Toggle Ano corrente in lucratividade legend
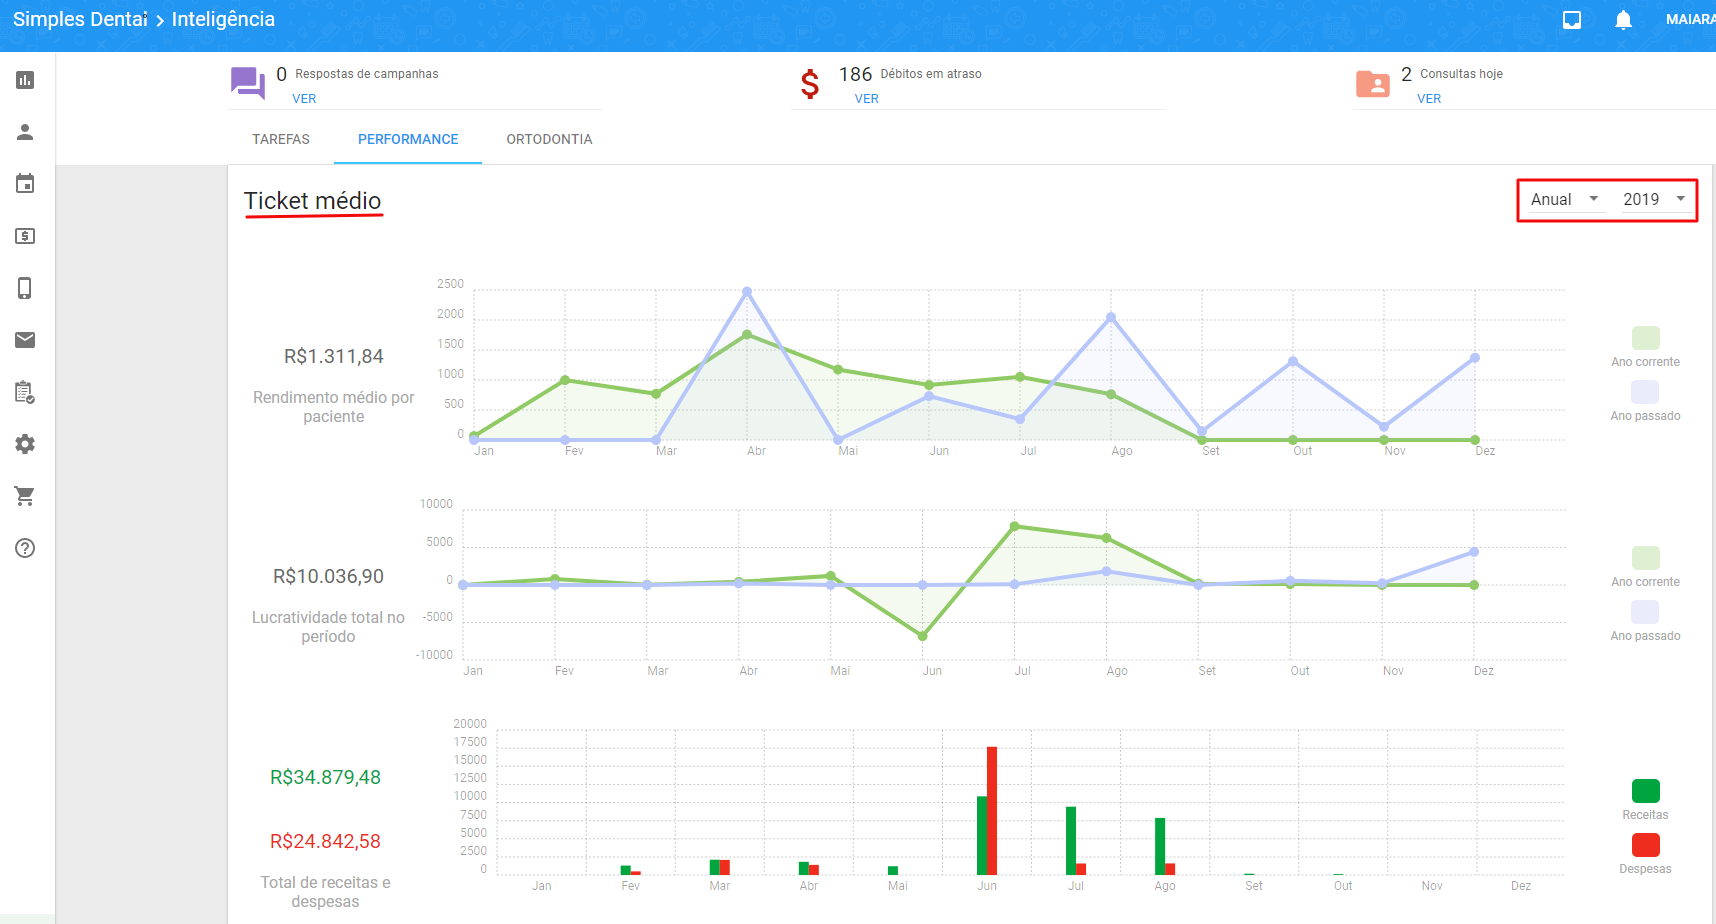 click(1645, 558)
